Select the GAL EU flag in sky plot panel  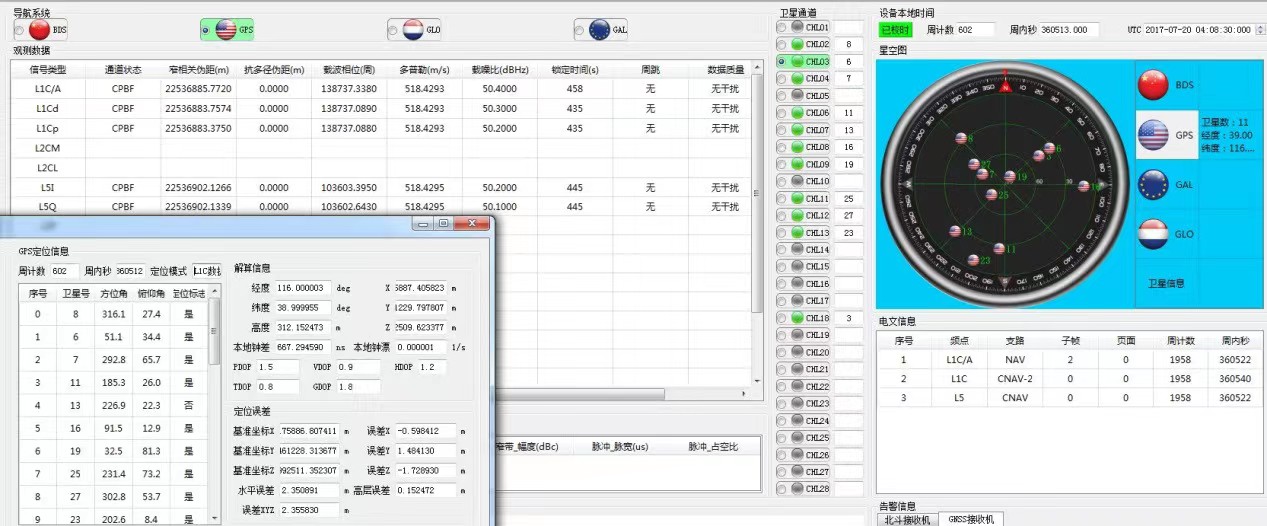coord(1153,184)
